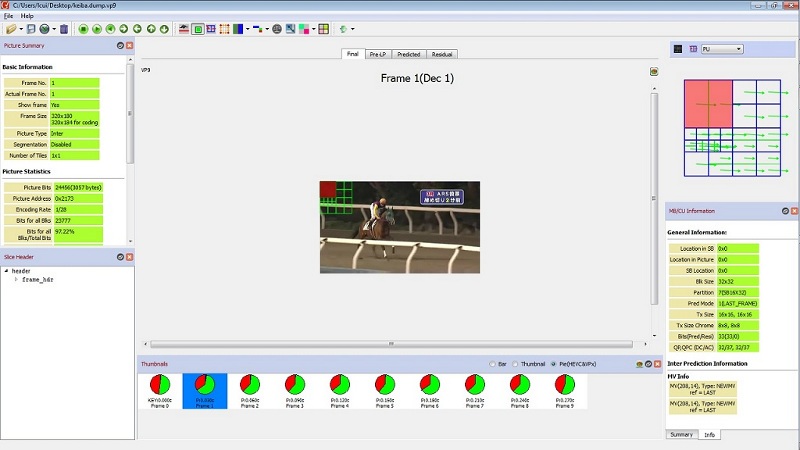The height and width of the screenshot is (450, 800).
Task: Collapse the header tree node
Action: click(7, 271)
